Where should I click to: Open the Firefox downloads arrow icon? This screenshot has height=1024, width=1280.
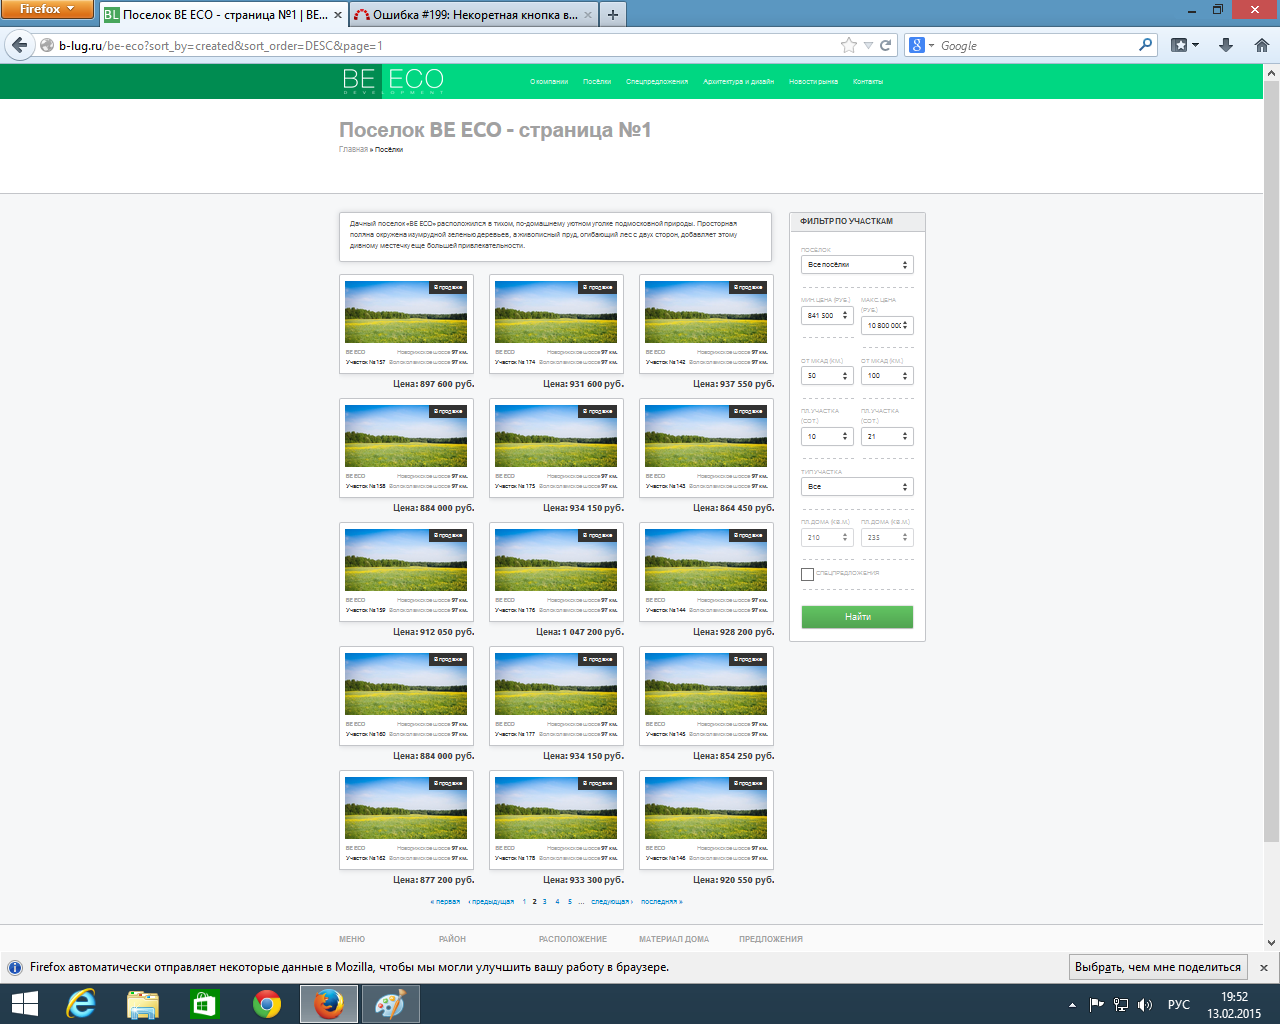coord(1226,45)
